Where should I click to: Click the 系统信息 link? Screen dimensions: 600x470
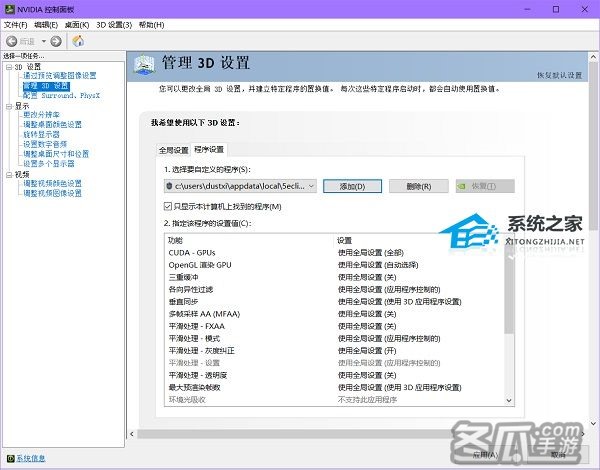click(x=31, y=458)
